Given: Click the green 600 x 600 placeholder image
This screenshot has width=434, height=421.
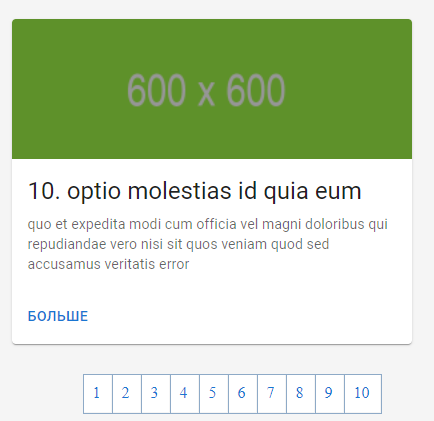Looking at the screenshot, I should [x=212, y=89].
